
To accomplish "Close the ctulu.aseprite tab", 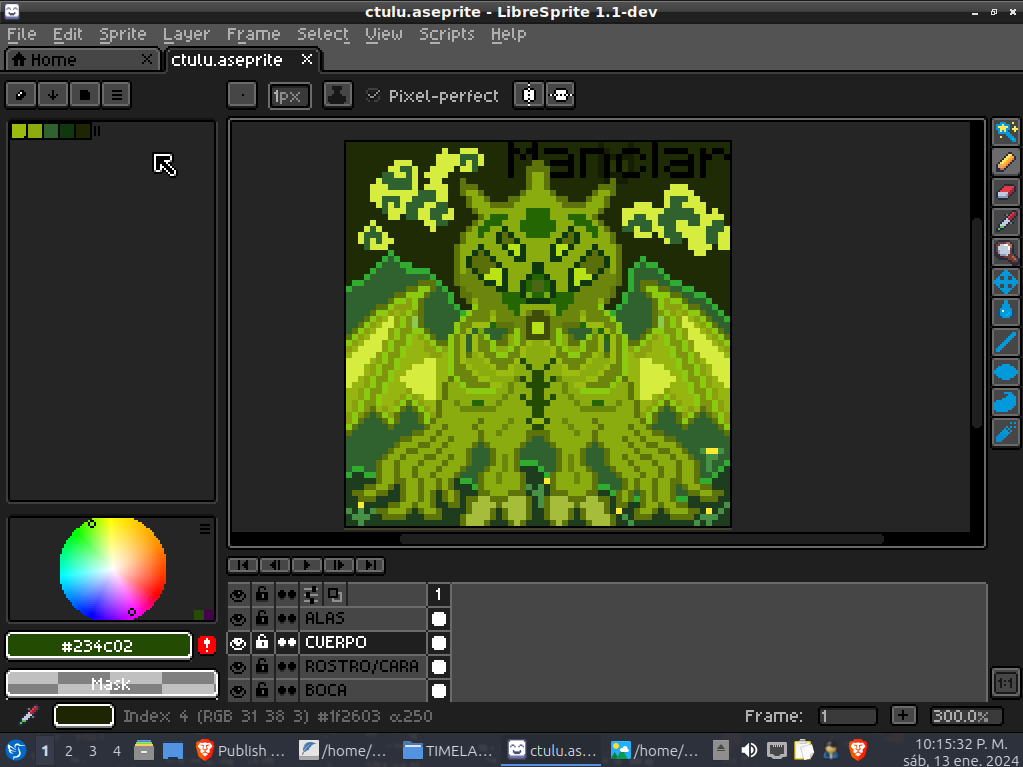I will [307, 59].
